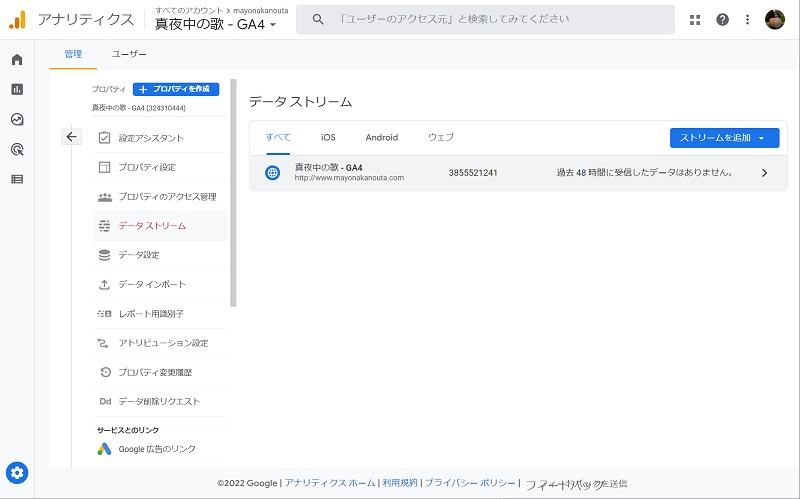This screenshot has height=499, width=800.
Task: Switch to the 管理 tab
Action: (x=73, y=54)
